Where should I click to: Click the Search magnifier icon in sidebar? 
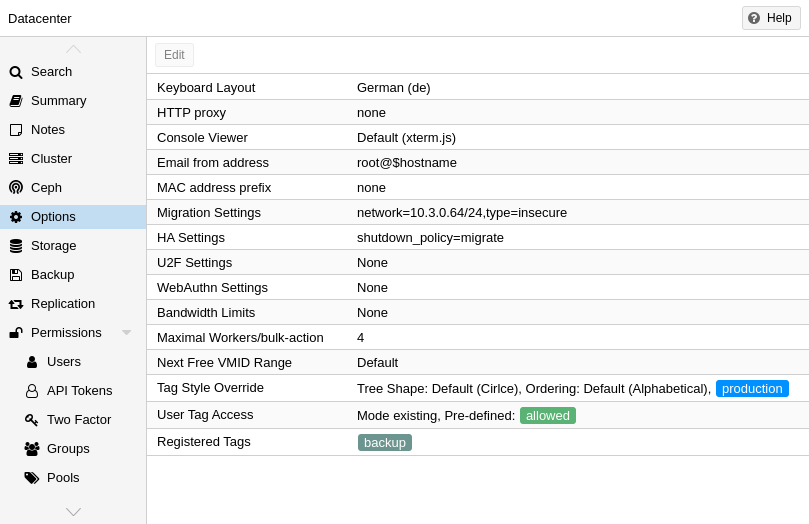tap(16, 72)
